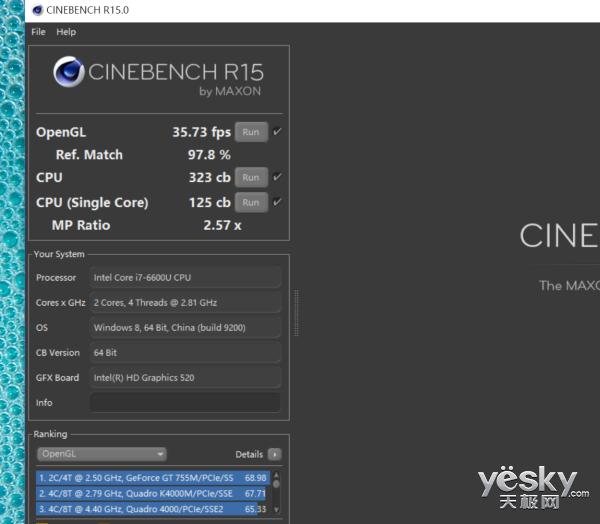This screenshot has width=600, height=524.
Task: Run the CPU (Single Core) benchmark
Action: click(x=251, y=202)
